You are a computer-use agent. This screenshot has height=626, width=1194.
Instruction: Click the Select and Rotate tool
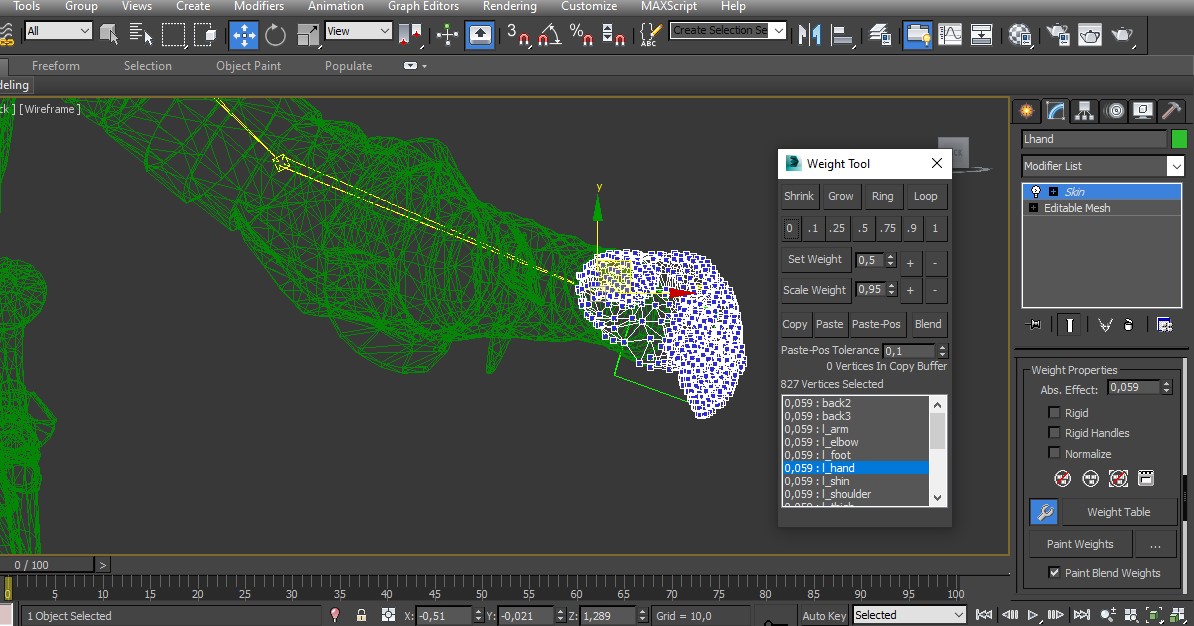coord(276,35)
